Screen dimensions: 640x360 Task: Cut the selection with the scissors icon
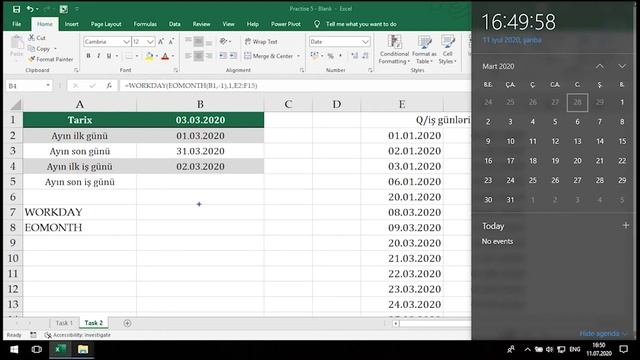[x=37, y=38]
